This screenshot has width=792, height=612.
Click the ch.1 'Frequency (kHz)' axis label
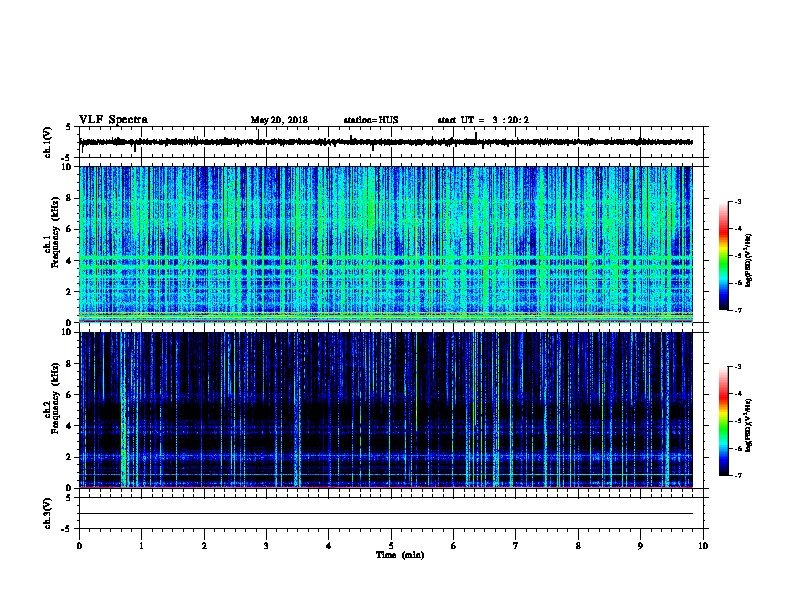(x=55, y=233)
